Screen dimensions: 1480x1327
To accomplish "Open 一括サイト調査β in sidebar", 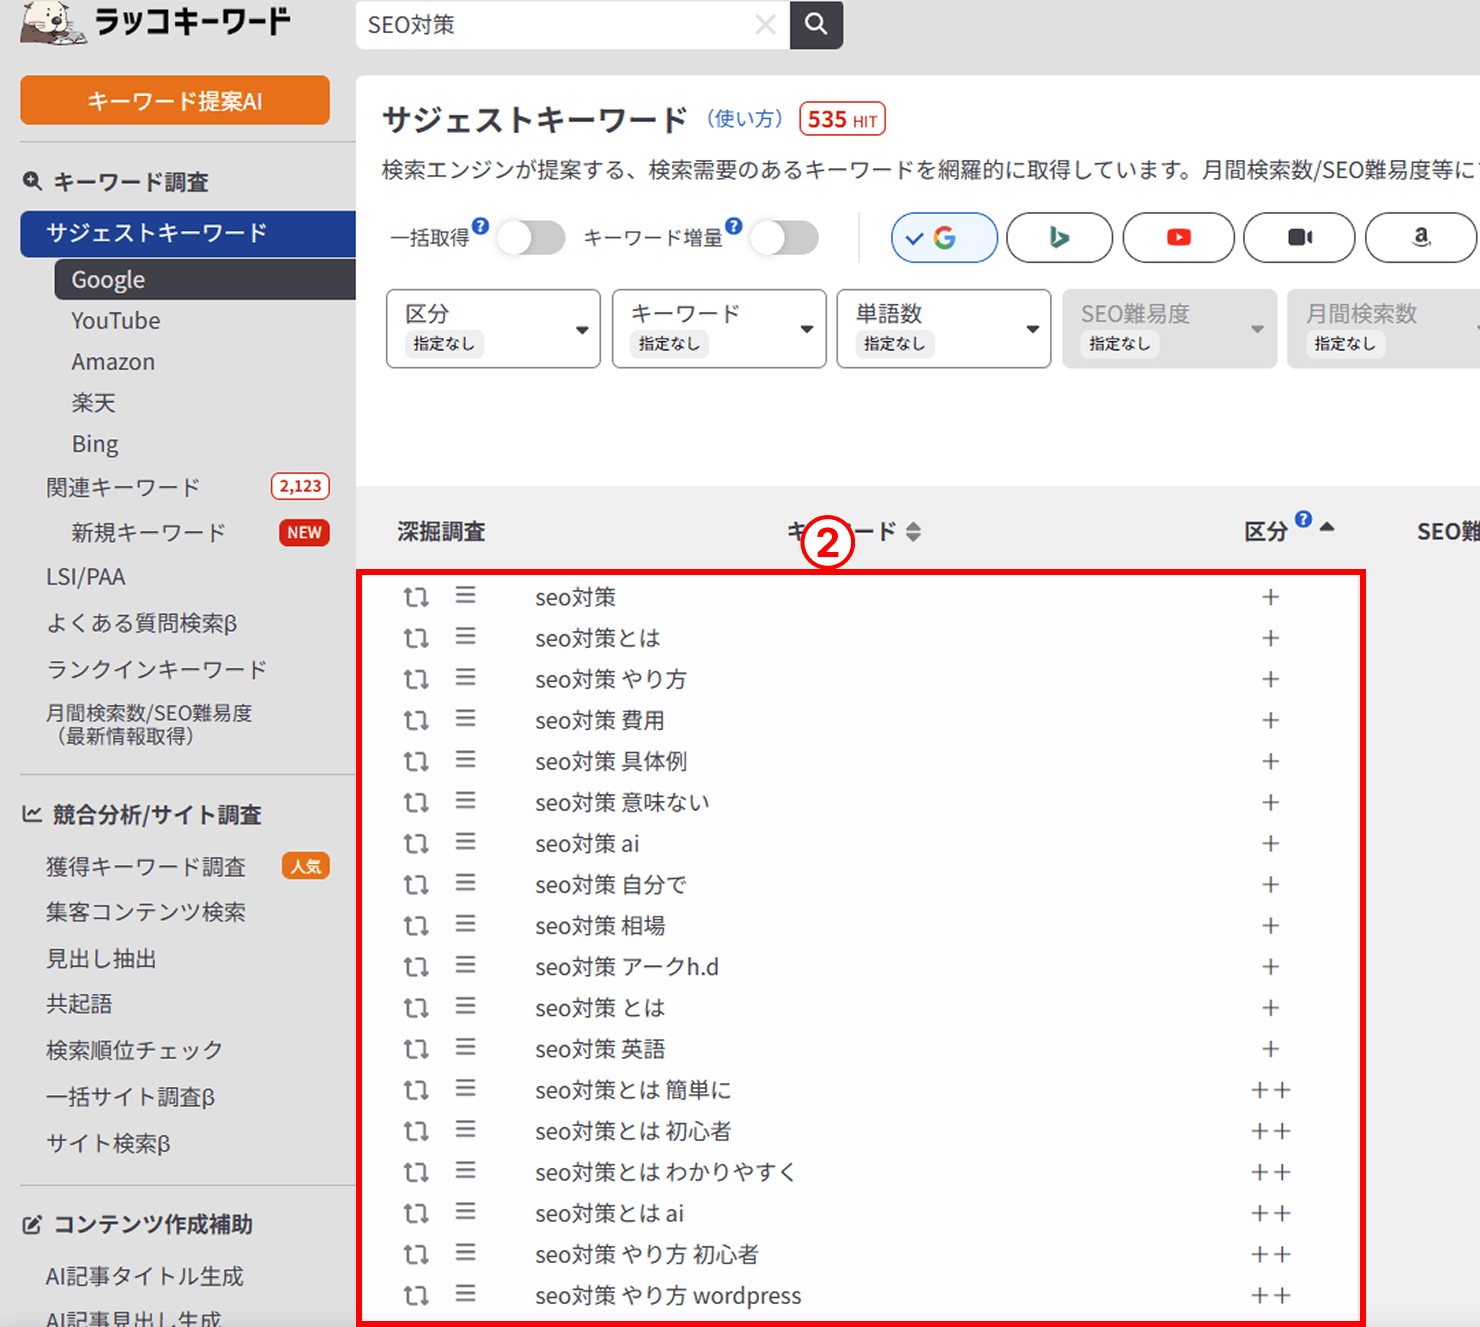I will pos(130,1097).
